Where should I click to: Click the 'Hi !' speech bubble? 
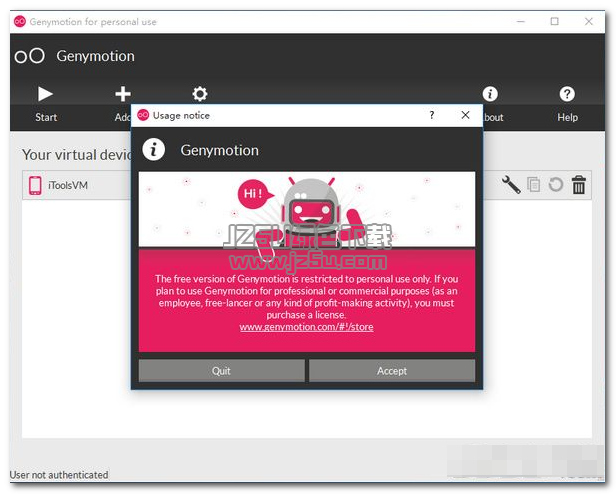255,194
